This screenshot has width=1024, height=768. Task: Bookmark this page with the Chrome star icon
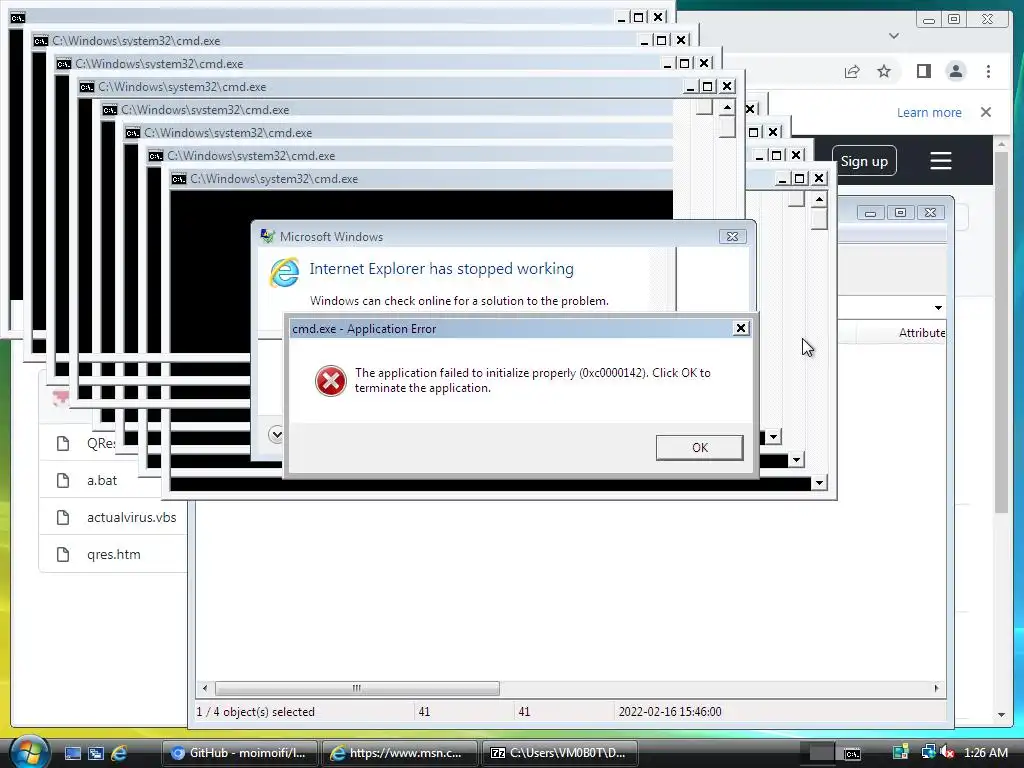(884, 71)
